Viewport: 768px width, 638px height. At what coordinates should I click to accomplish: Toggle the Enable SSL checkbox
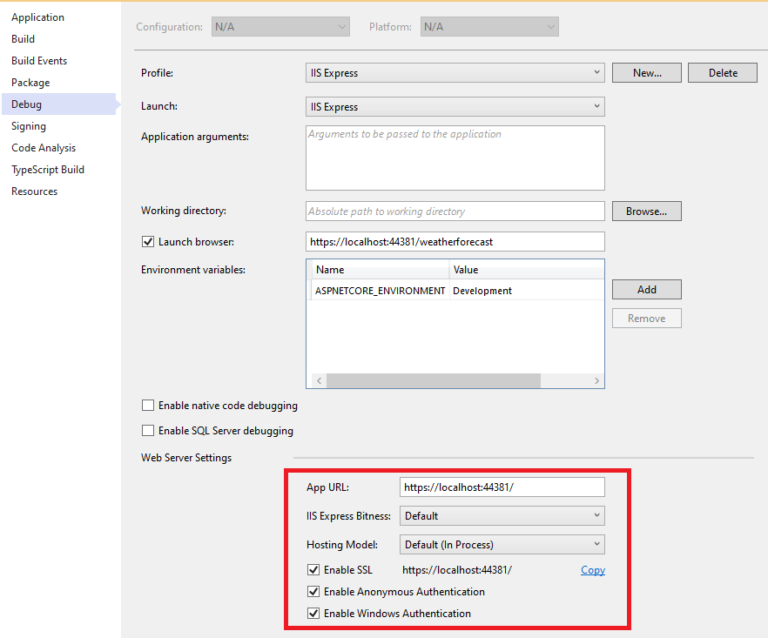(313, 570)
